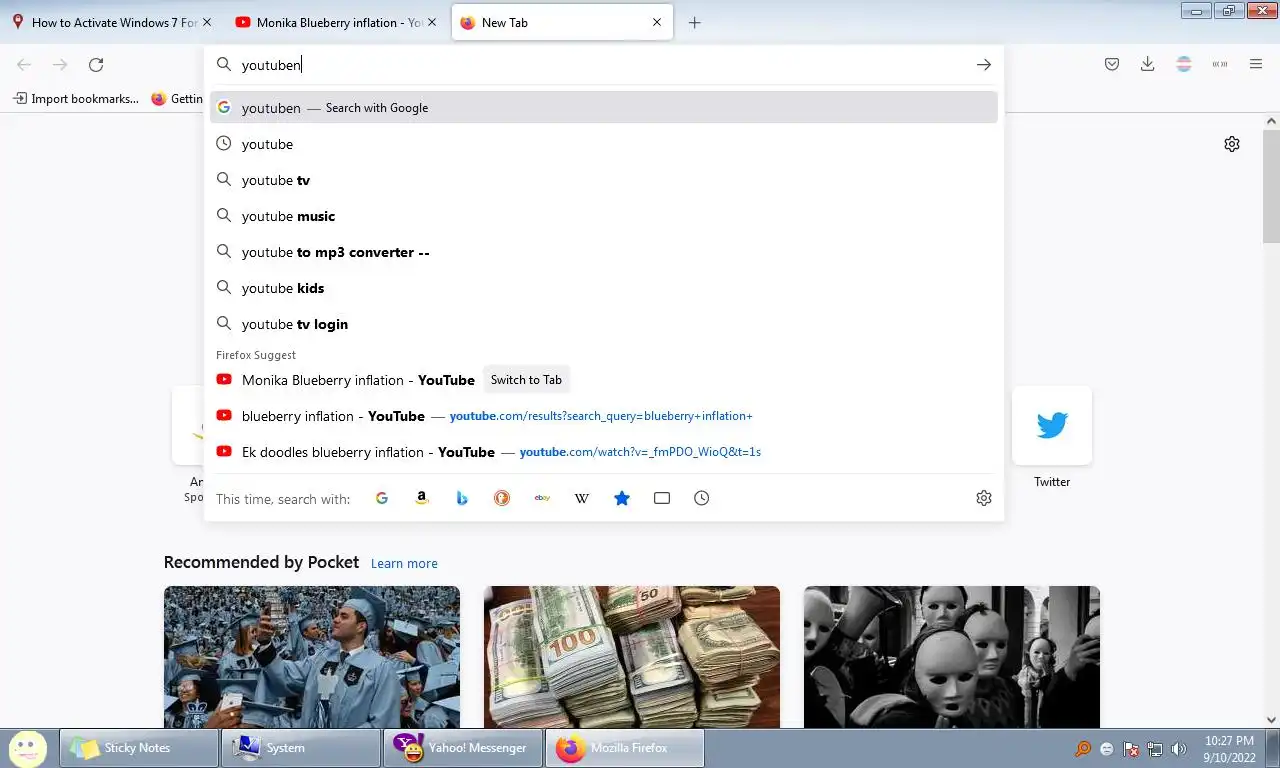Click the 'Firefox Suggest' label

[x=256, y=355]
